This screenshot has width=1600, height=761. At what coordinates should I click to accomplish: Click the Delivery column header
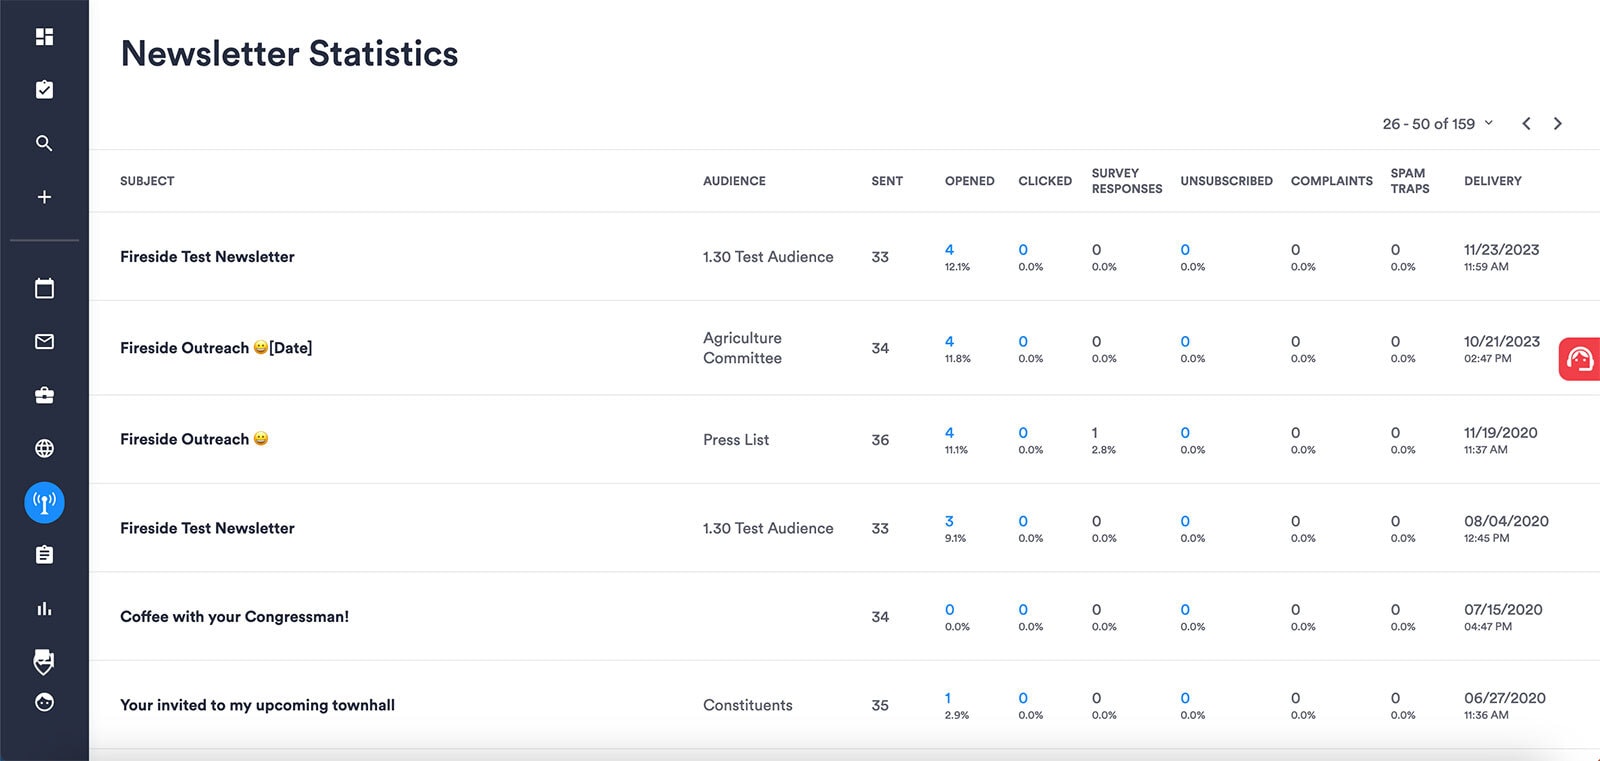pyautogui.click(x=1492, y=181)
